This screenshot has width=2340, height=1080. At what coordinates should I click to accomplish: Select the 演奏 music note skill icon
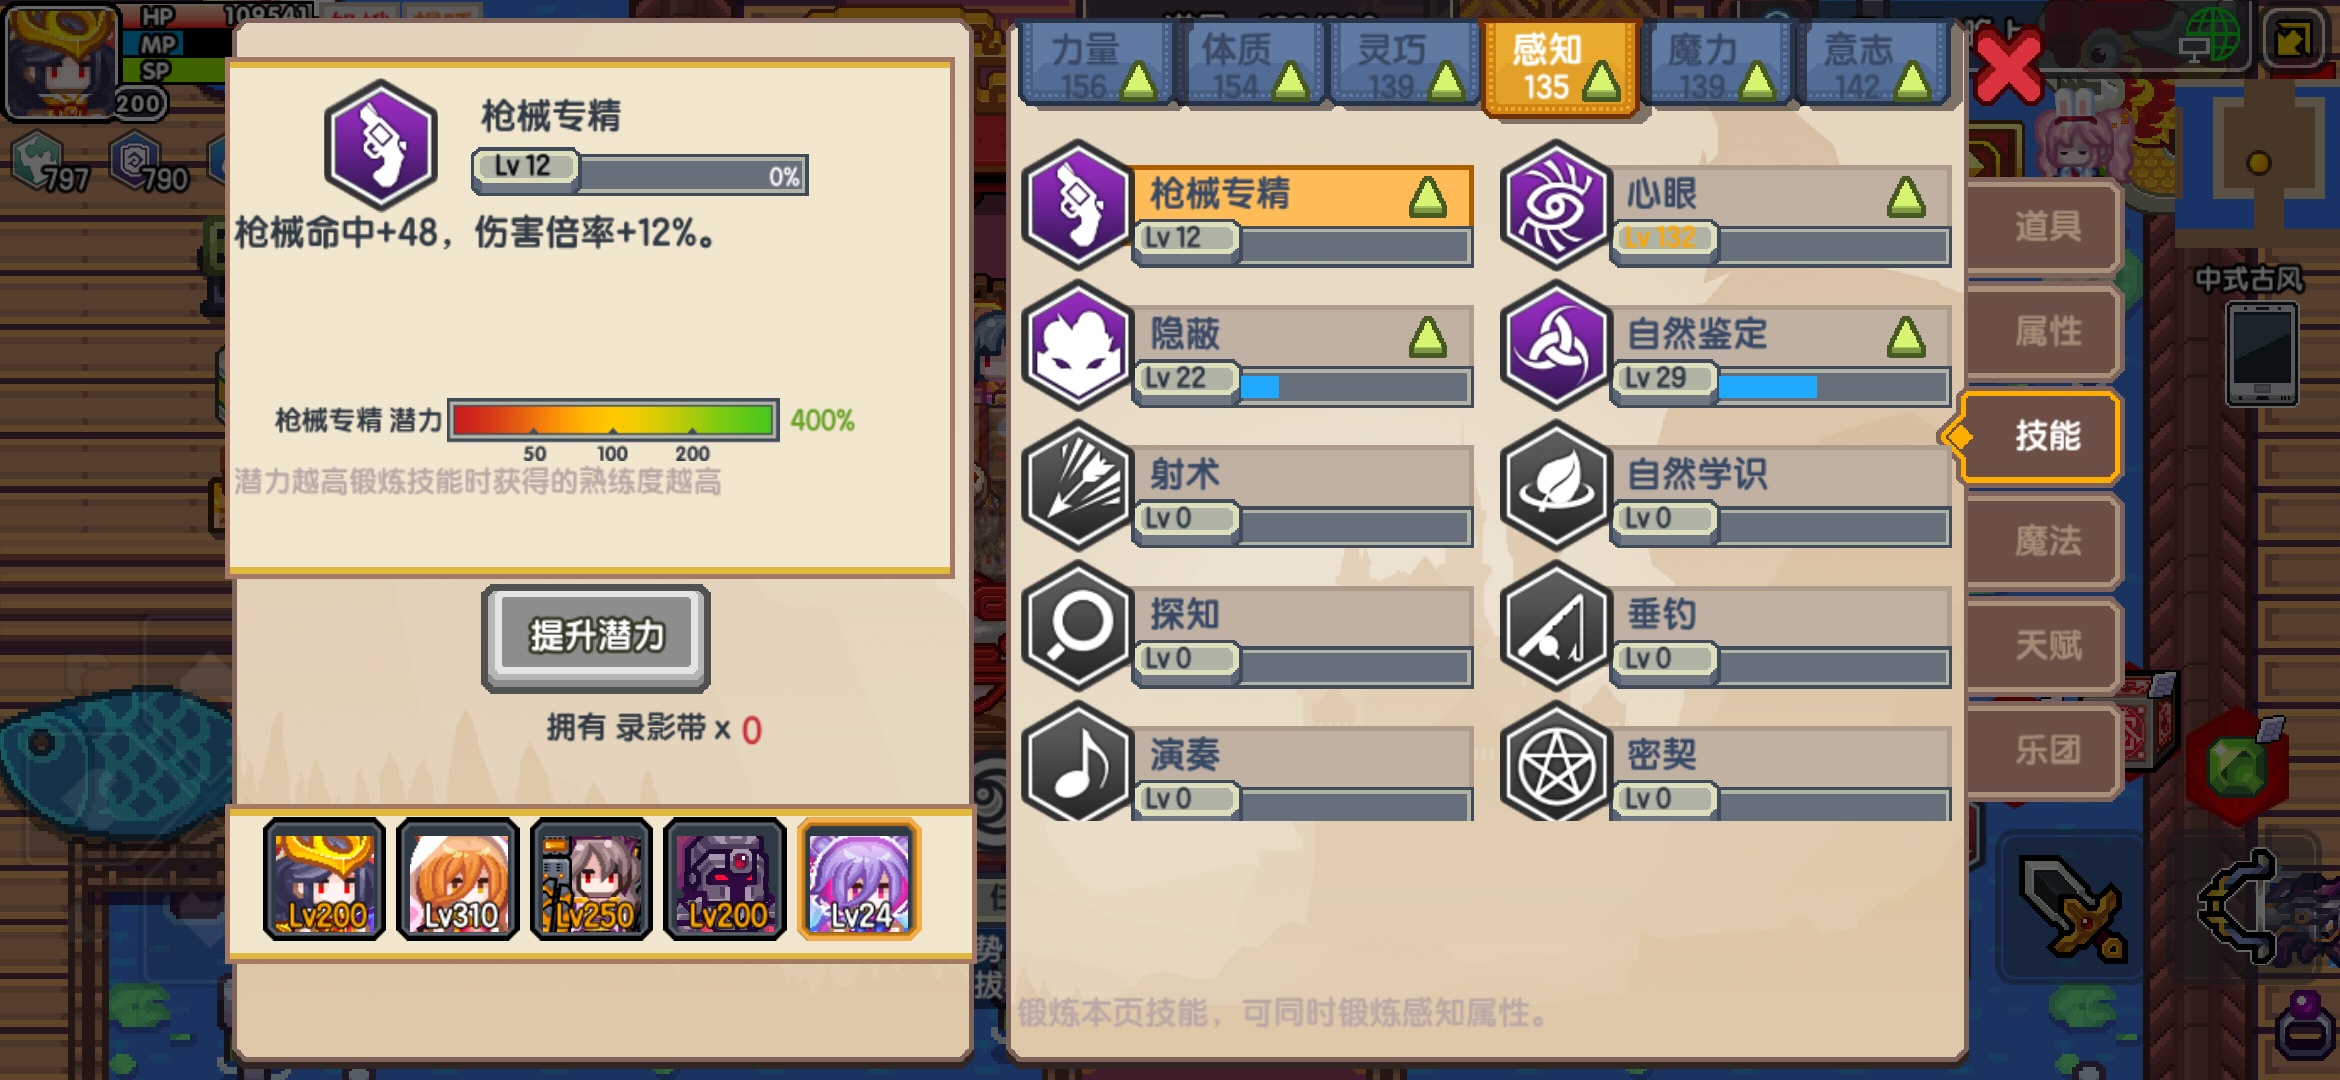click(1077, 762)
